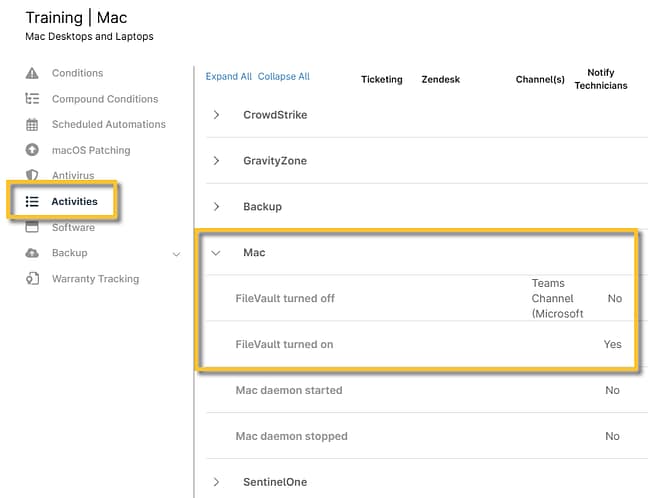Collapse the Mac activity group
Image resolution: width=648 pixels, height=498 pixels.
click(x=216, y=253)
